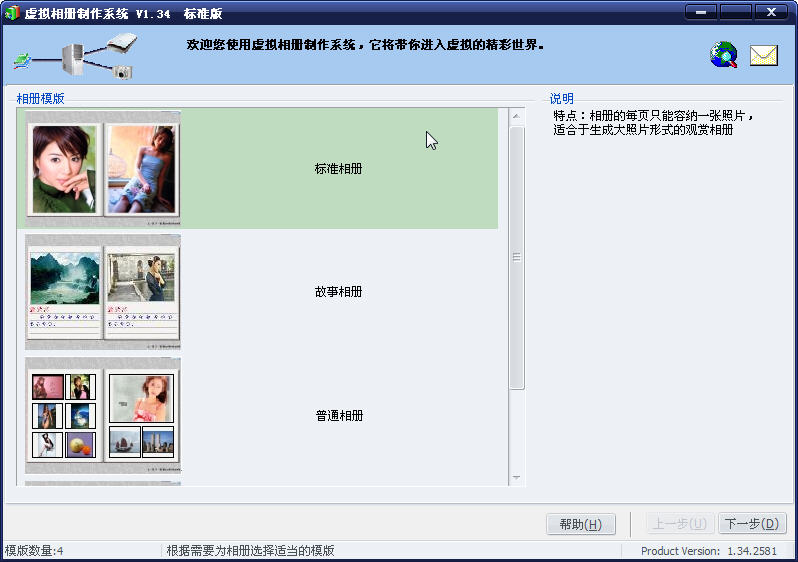The height and width of the screenshot is (562, 798).
Task: Click the 故事相册 preview thumbnail
Action: tap(103, 292)
